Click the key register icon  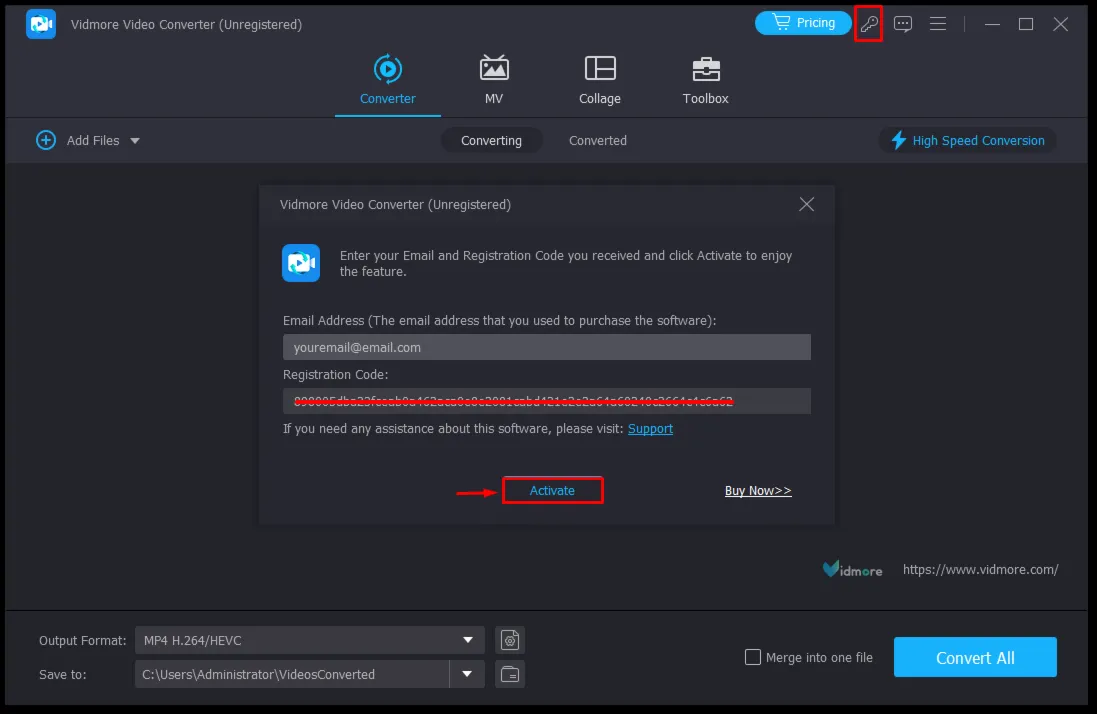pyautogui.click(x=868, y=24)
